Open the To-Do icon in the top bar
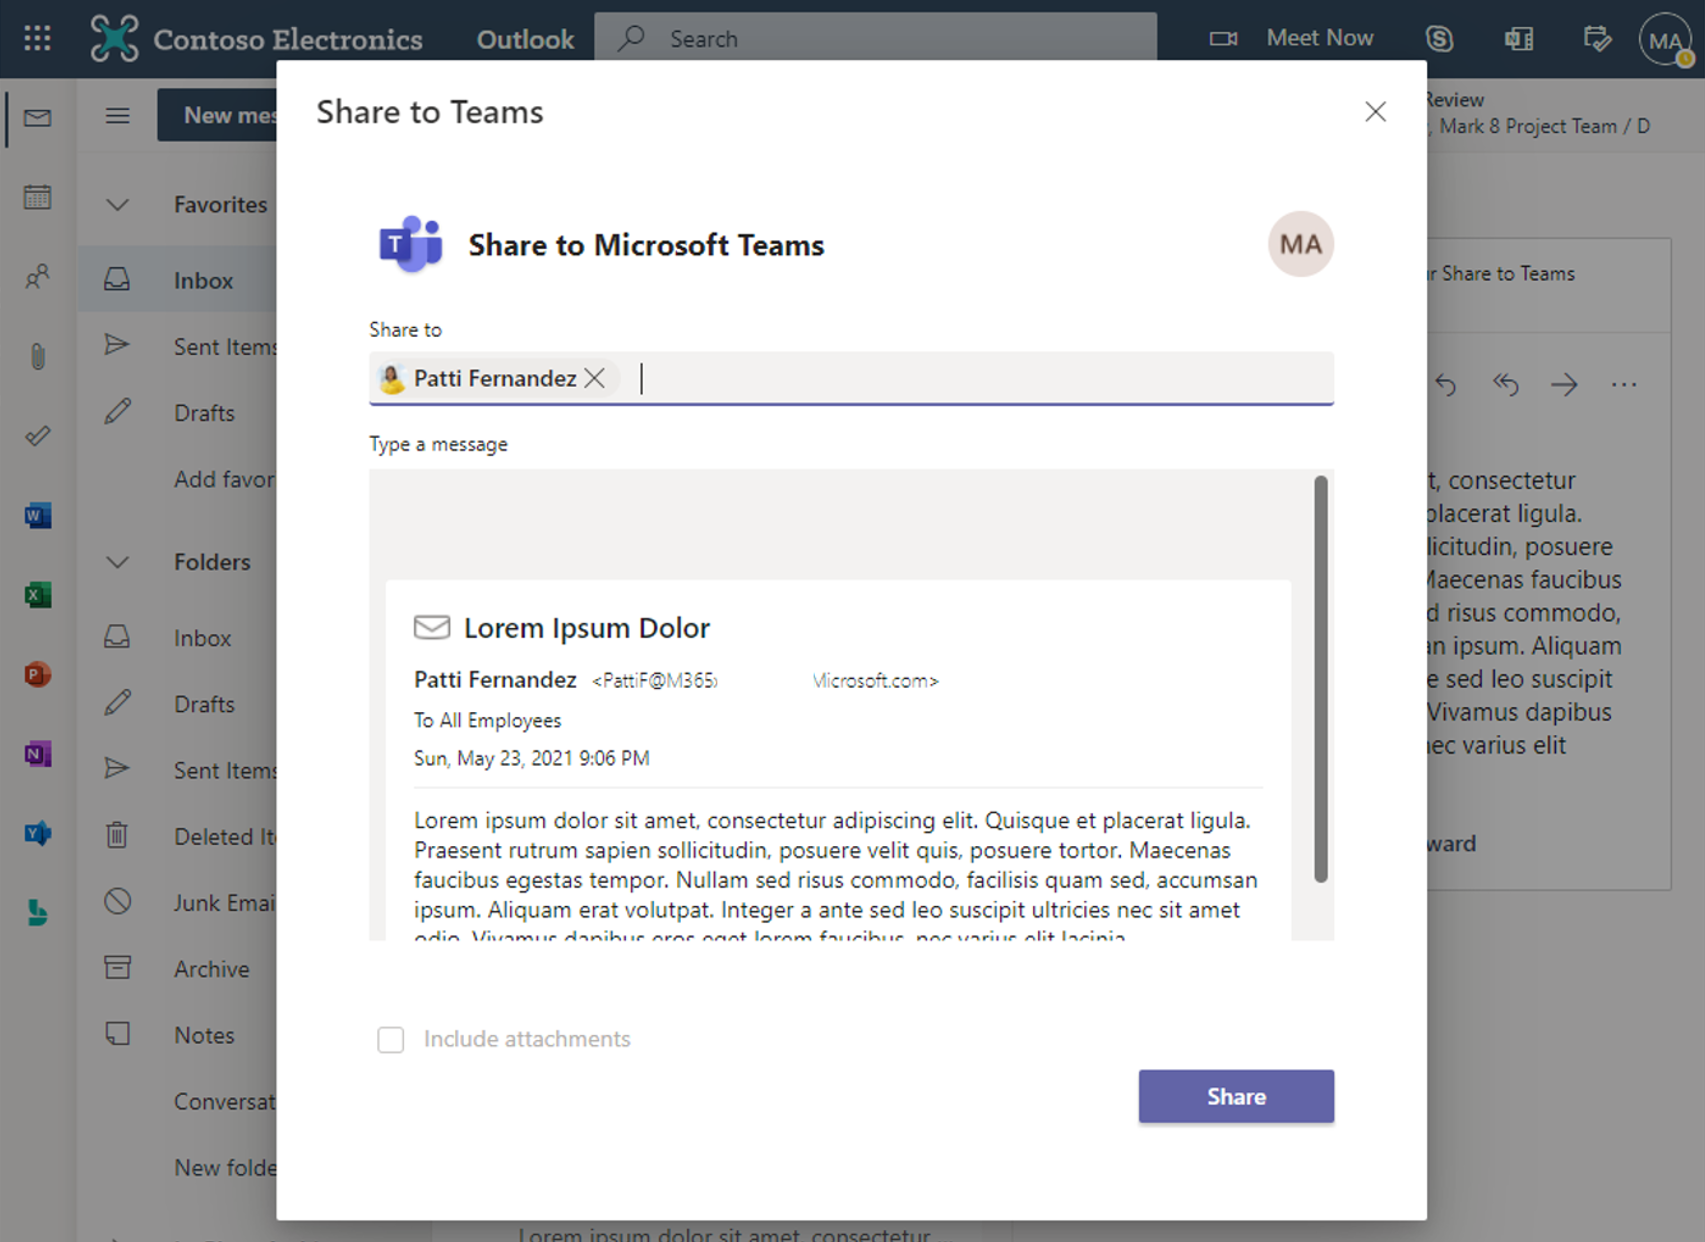 [x=1596, y=38]
